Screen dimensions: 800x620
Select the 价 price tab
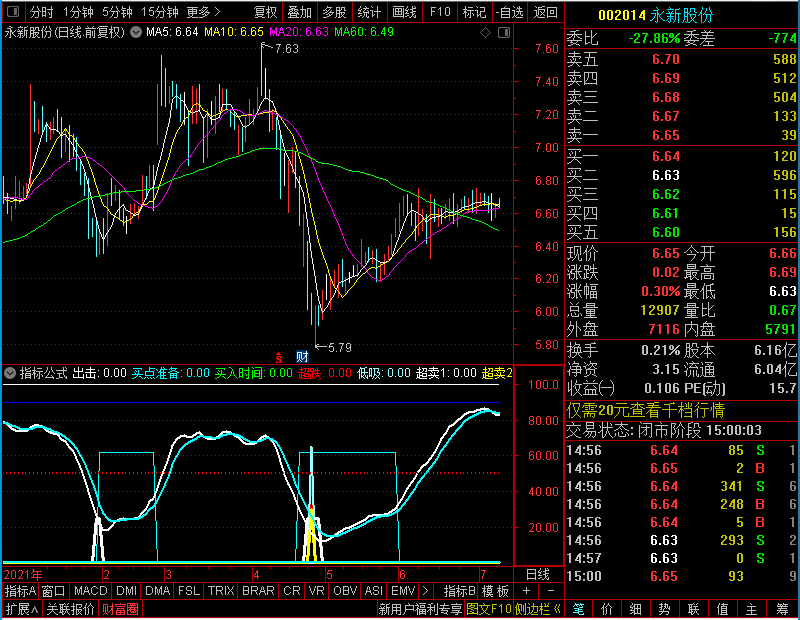coord(607,609)
